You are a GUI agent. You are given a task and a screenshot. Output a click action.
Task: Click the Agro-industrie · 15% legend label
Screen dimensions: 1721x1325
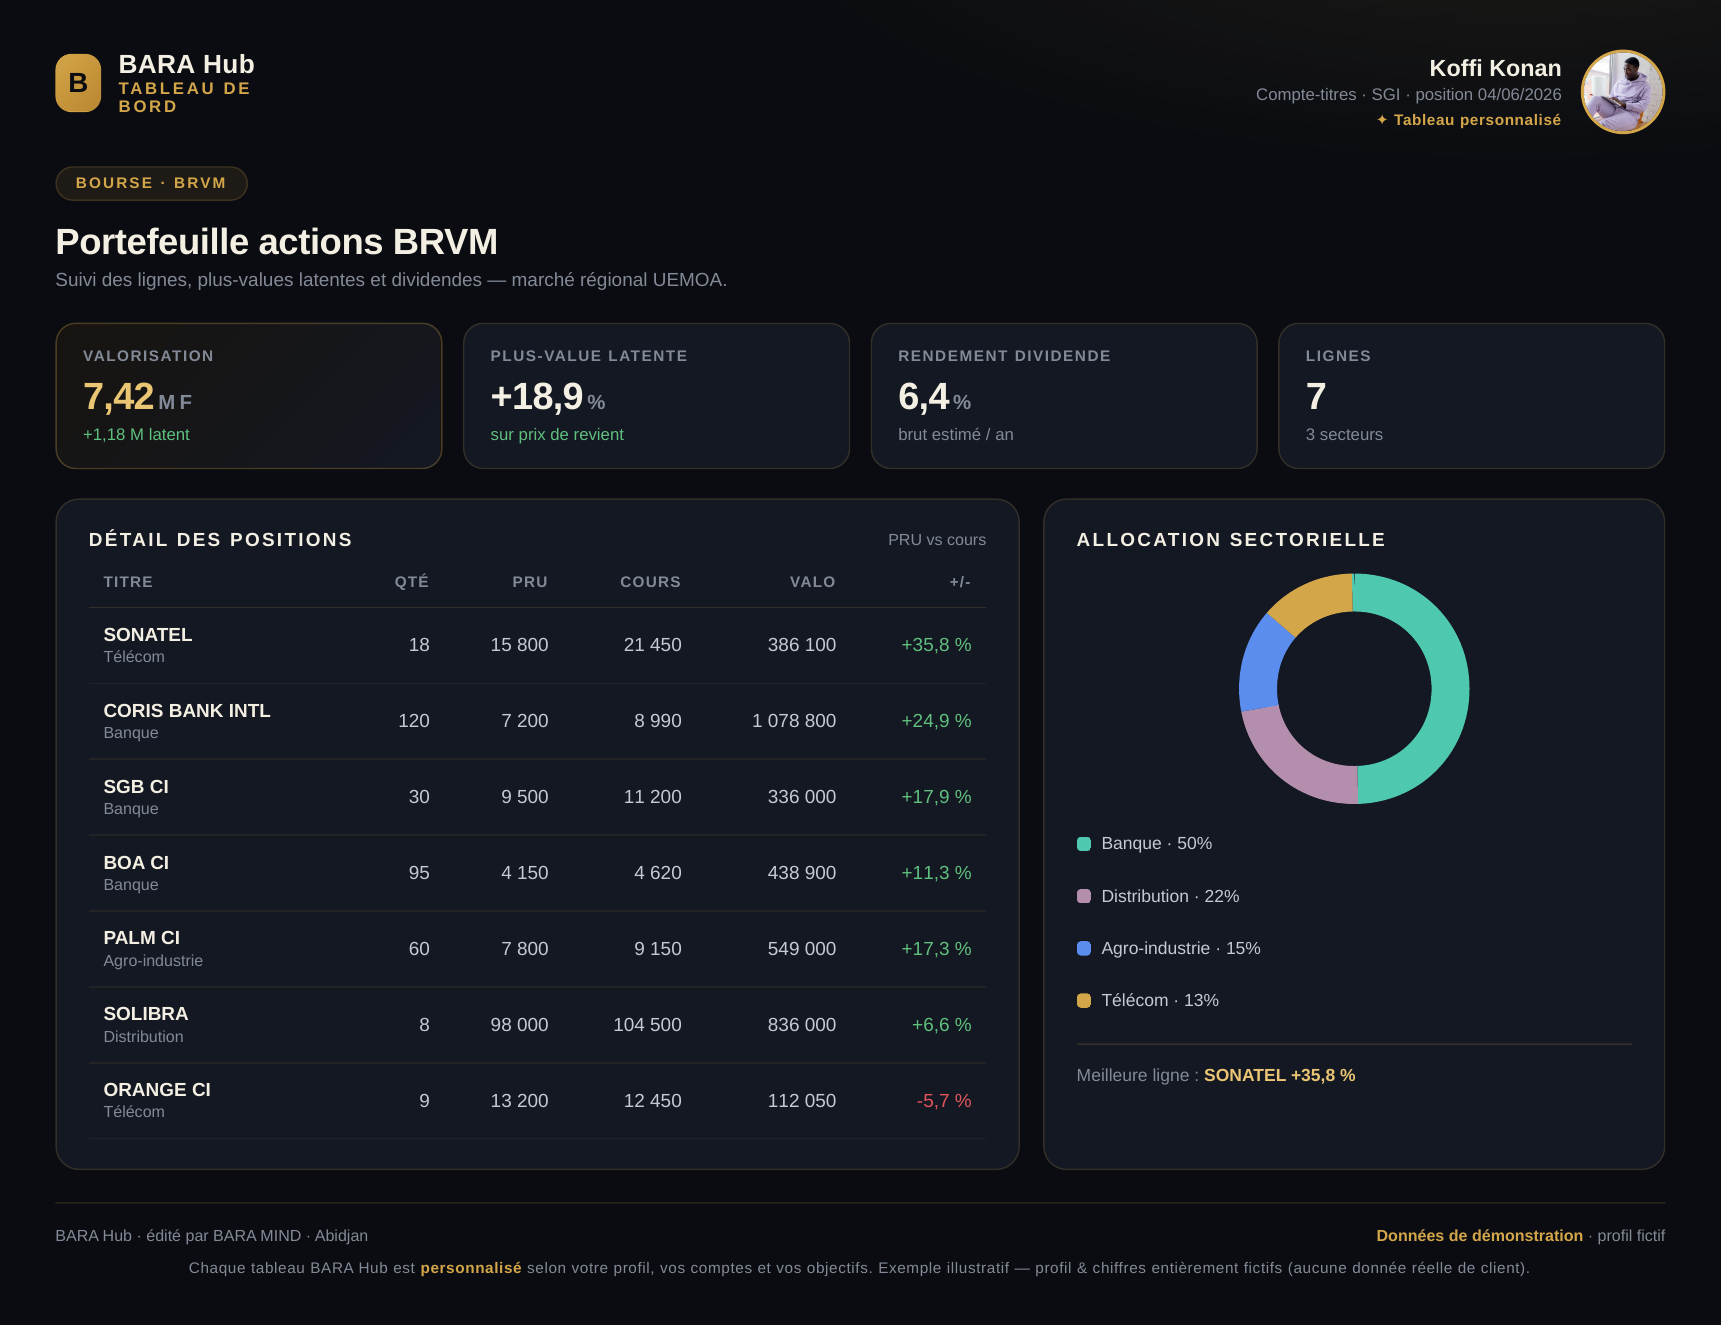tap(1181, 948)
